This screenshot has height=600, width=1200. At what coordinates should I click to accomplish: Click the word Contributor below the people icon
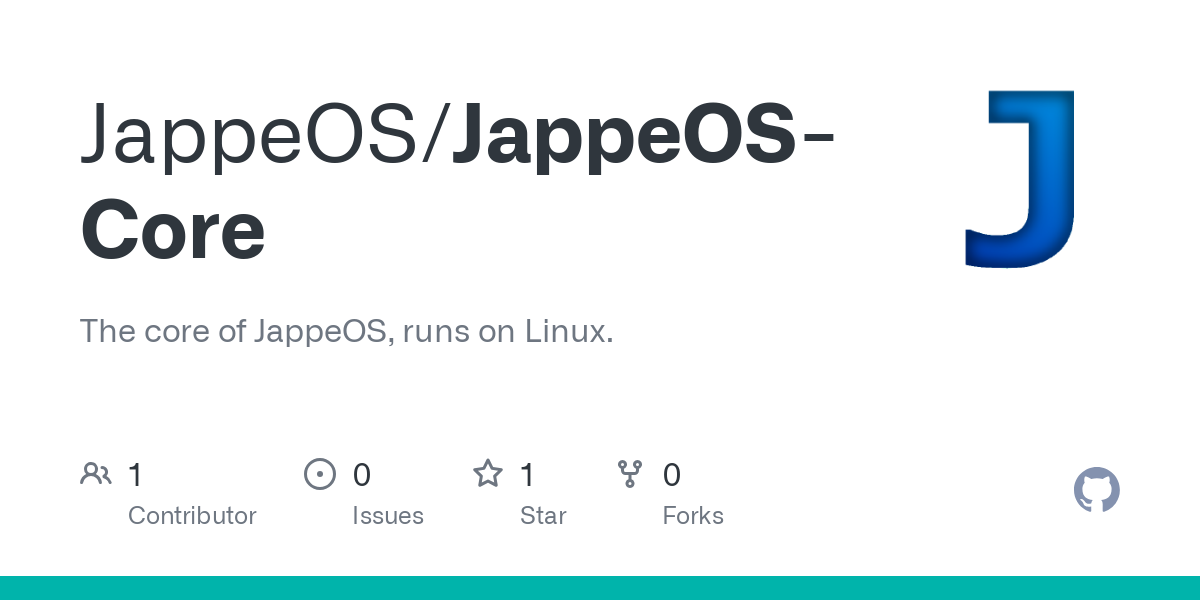192,515
